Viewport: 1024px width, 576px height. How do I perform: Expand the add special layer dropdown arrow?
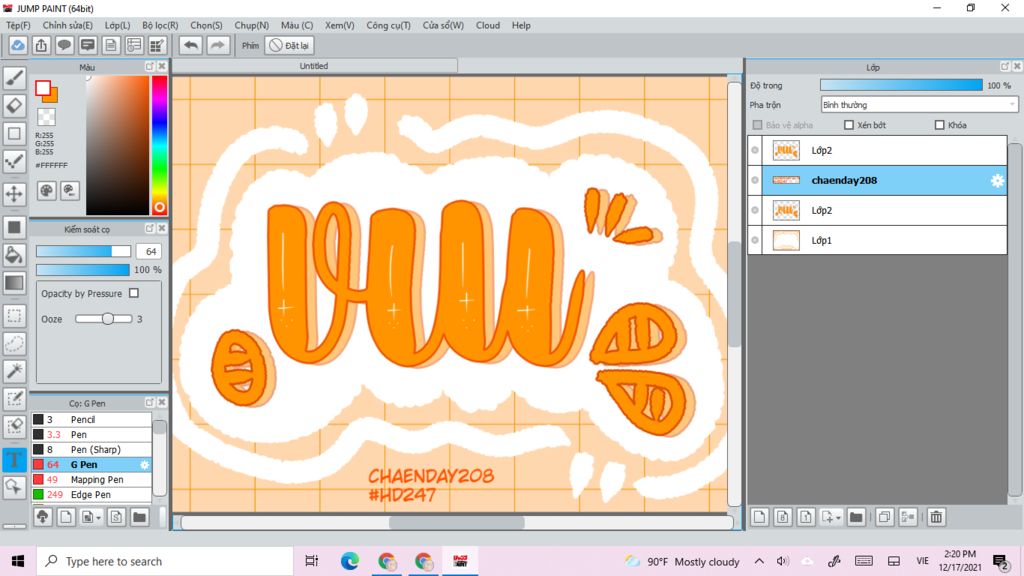click(839, 518)
